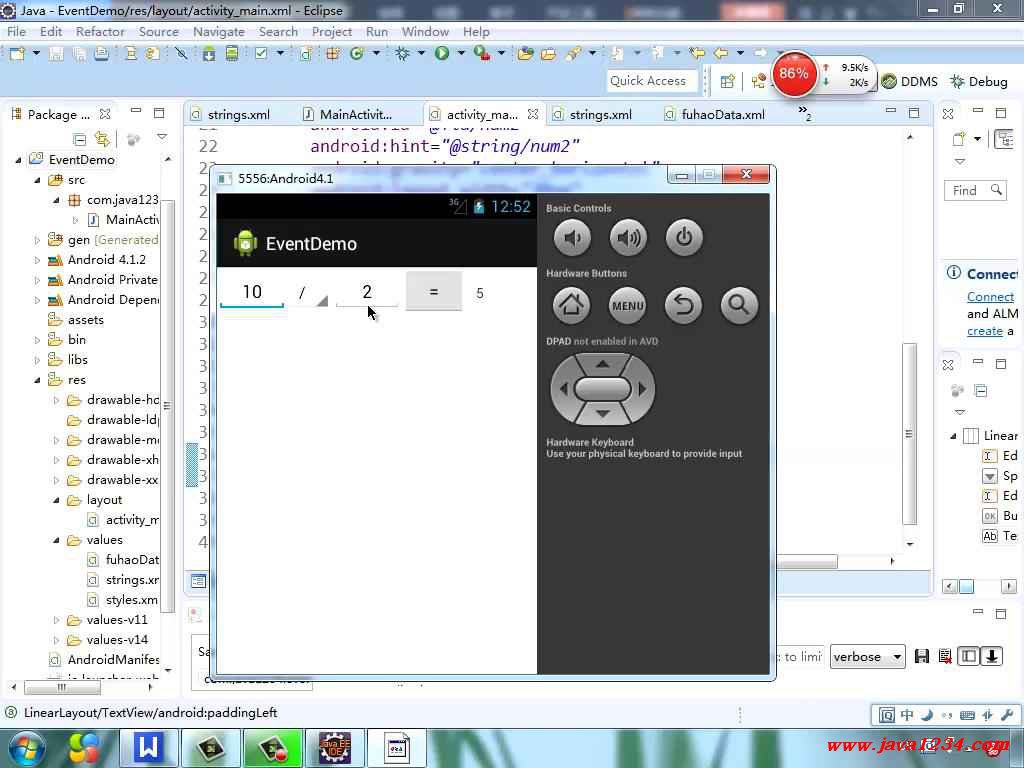Click the green Run button in toolbar

(442, 54)
